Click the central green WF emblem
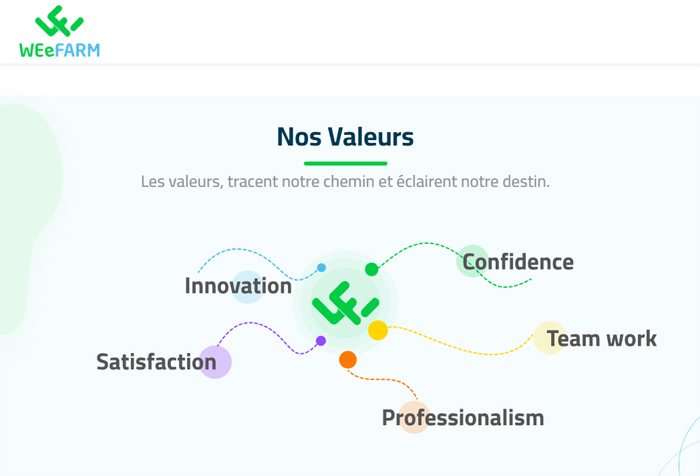700x476 pixels. (x=346, y=303)
